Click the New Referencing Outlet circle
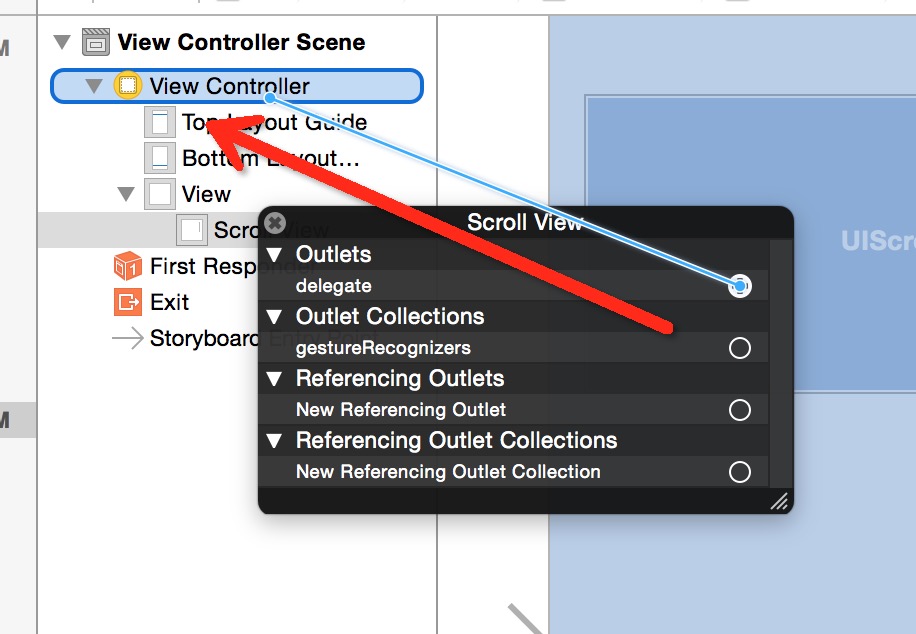The image size is (916, 634). [740, 410]
